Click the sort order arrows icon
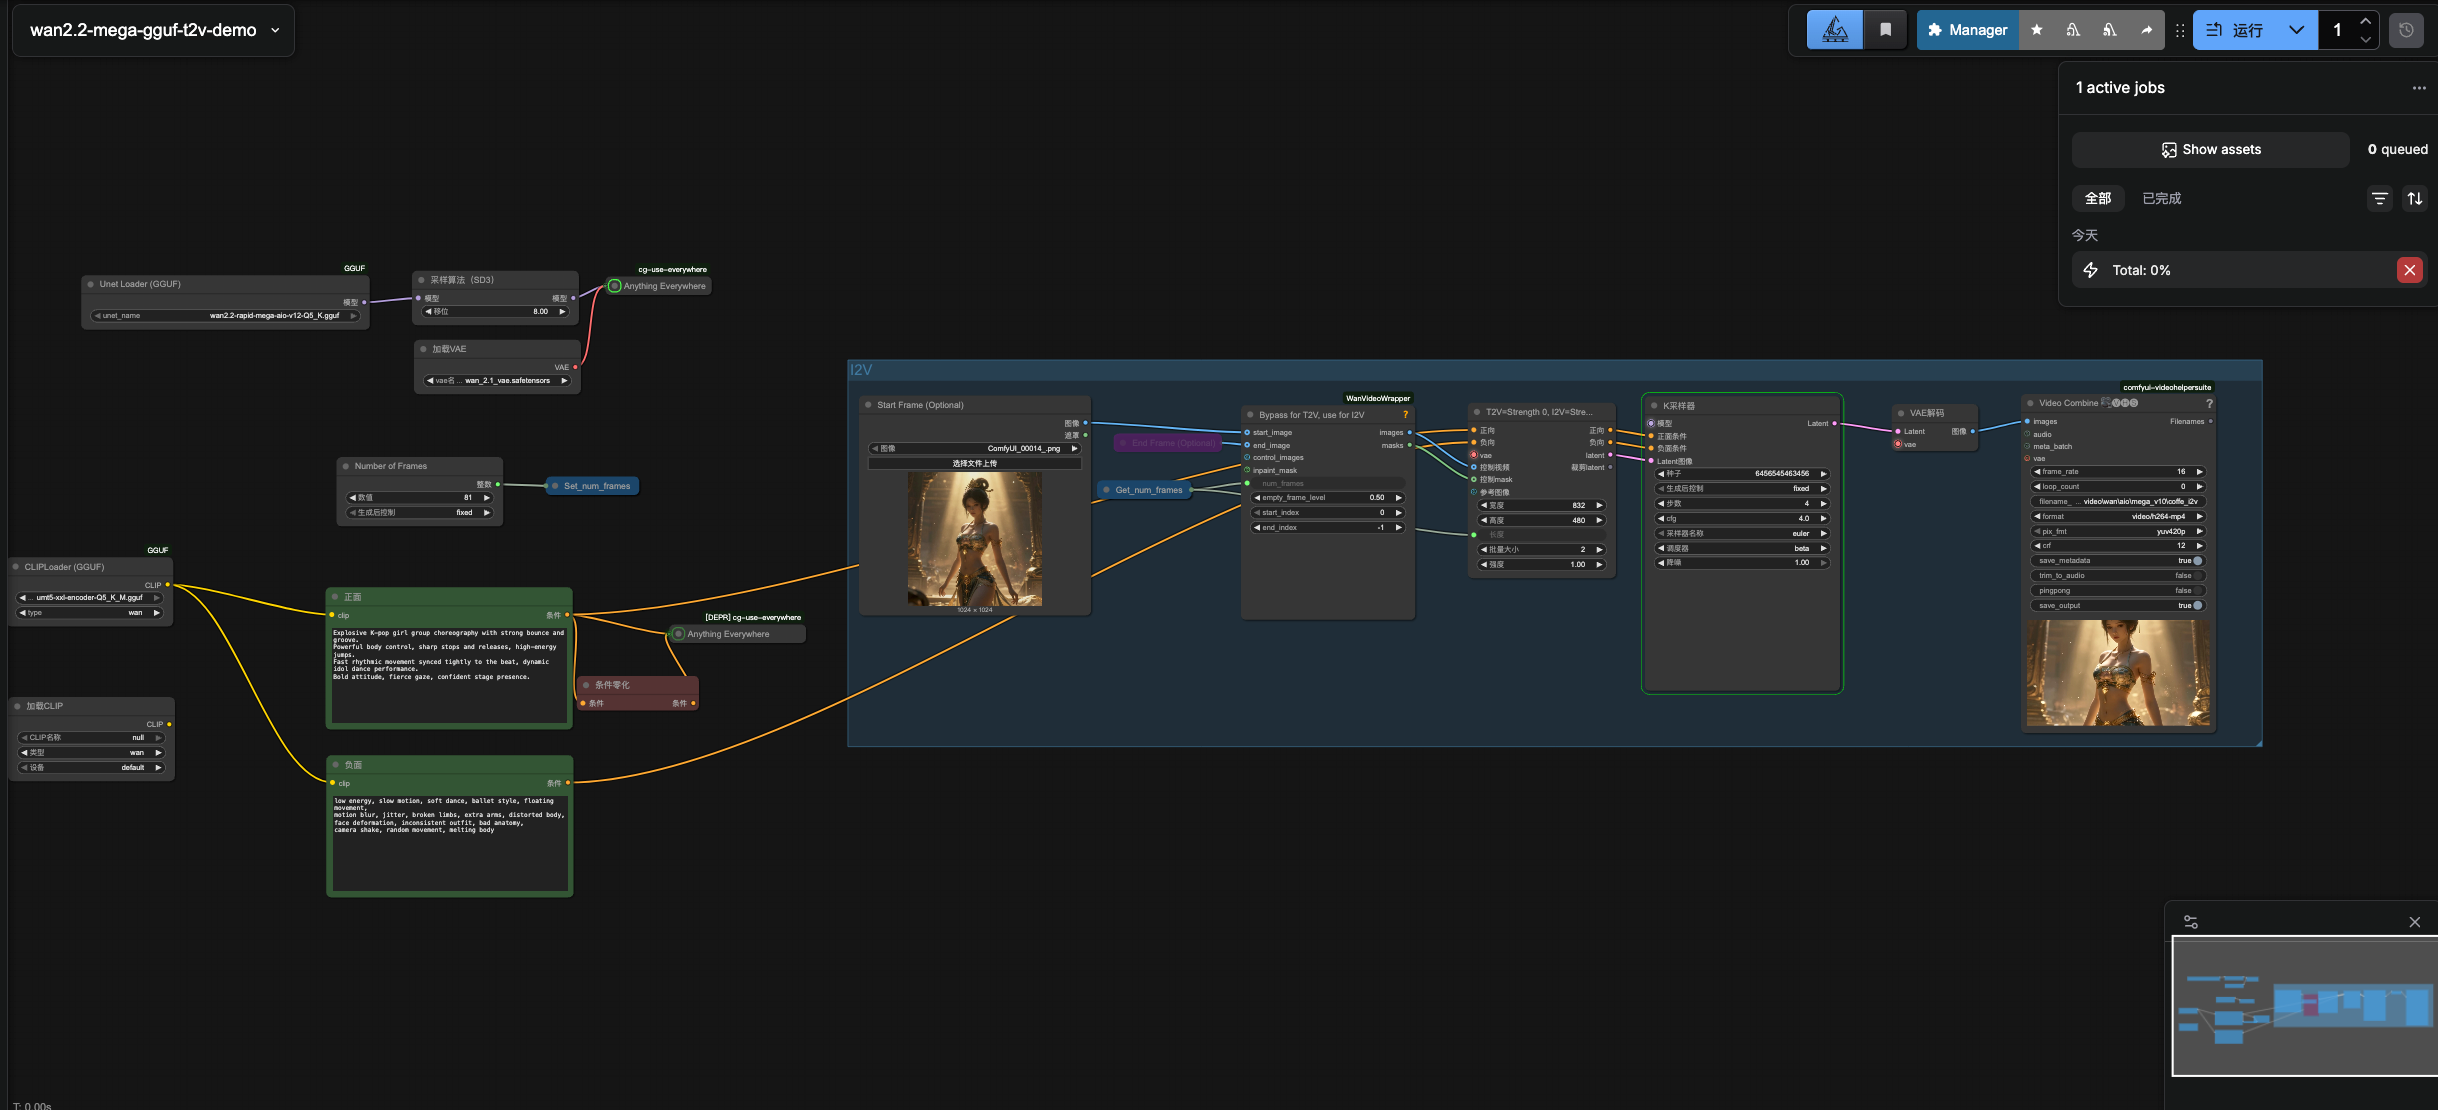This screenshot has height=1110, width=2438. pyautogui.click(x=2415, y=198)
